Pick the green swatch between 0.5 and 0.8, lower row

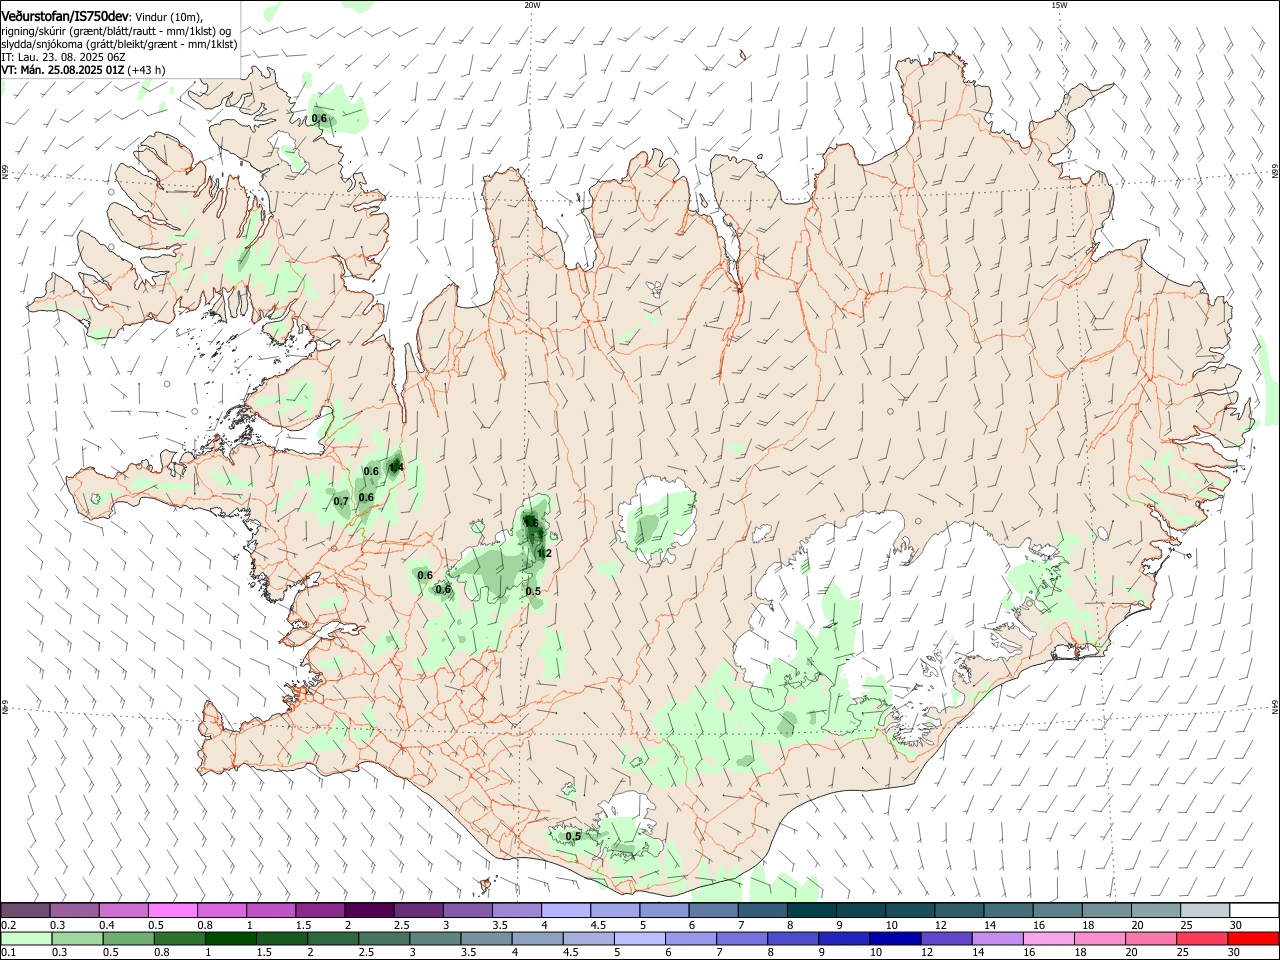click(128, 938)
